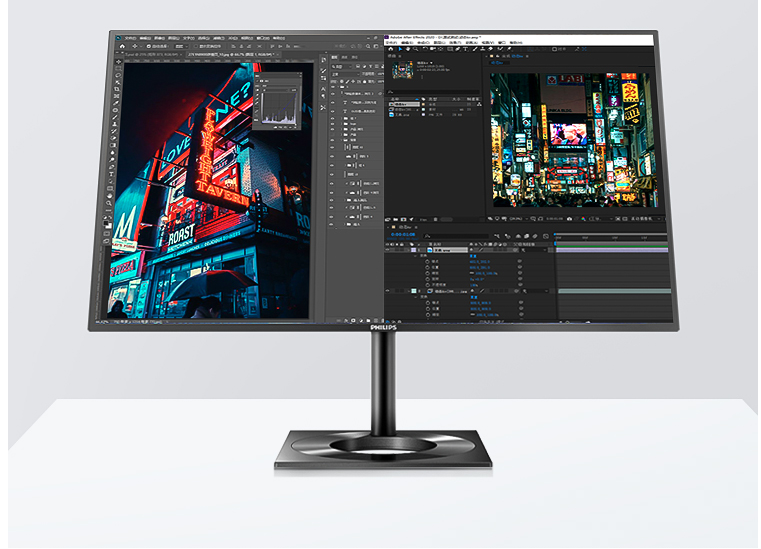Viewport: 761px width, 549px height.
Task: Click the composition thumbnail in the Project panel
Action: [403, 69]
